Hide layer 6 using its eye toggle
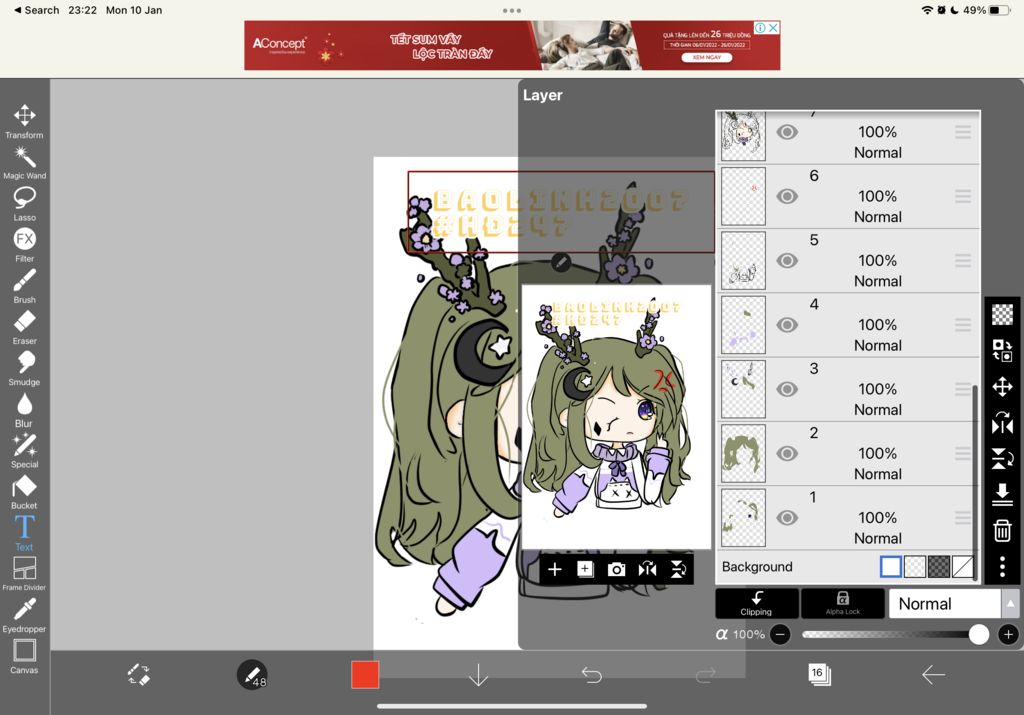 pos(787,197)
